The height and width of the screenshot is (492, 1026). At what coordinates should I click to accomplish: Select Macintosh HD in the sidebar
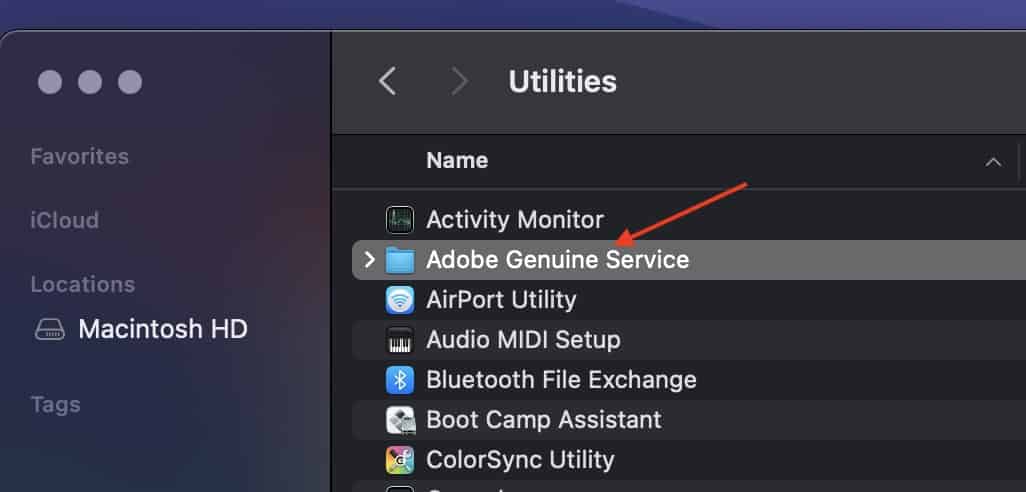tap(162, 329)
